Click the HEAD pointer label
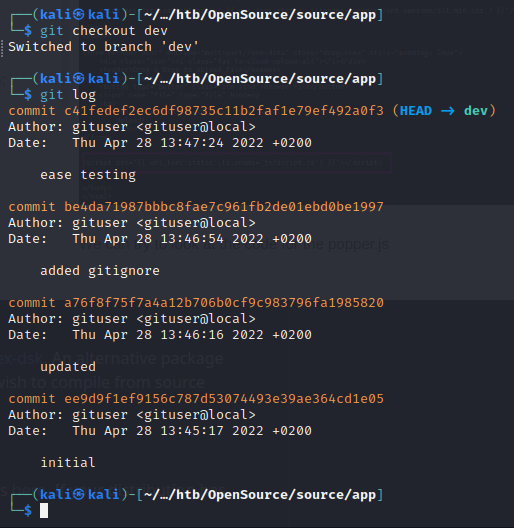The image size is (514, 528). 416,111
